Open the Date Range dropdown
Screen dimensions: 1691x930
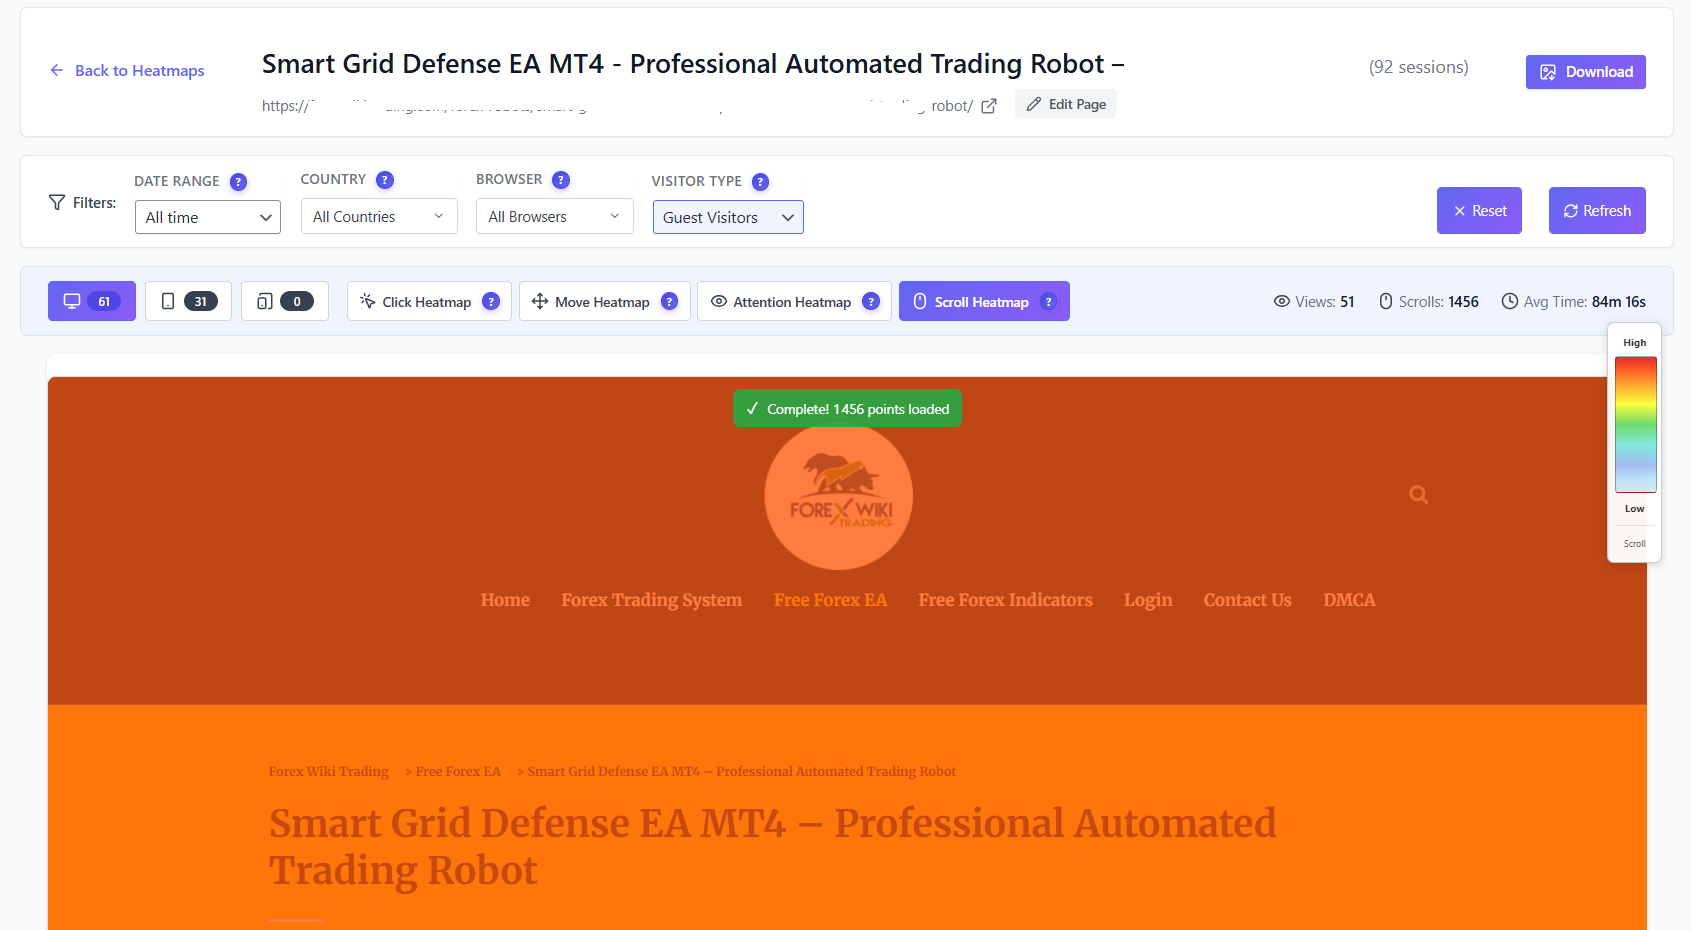208,217
